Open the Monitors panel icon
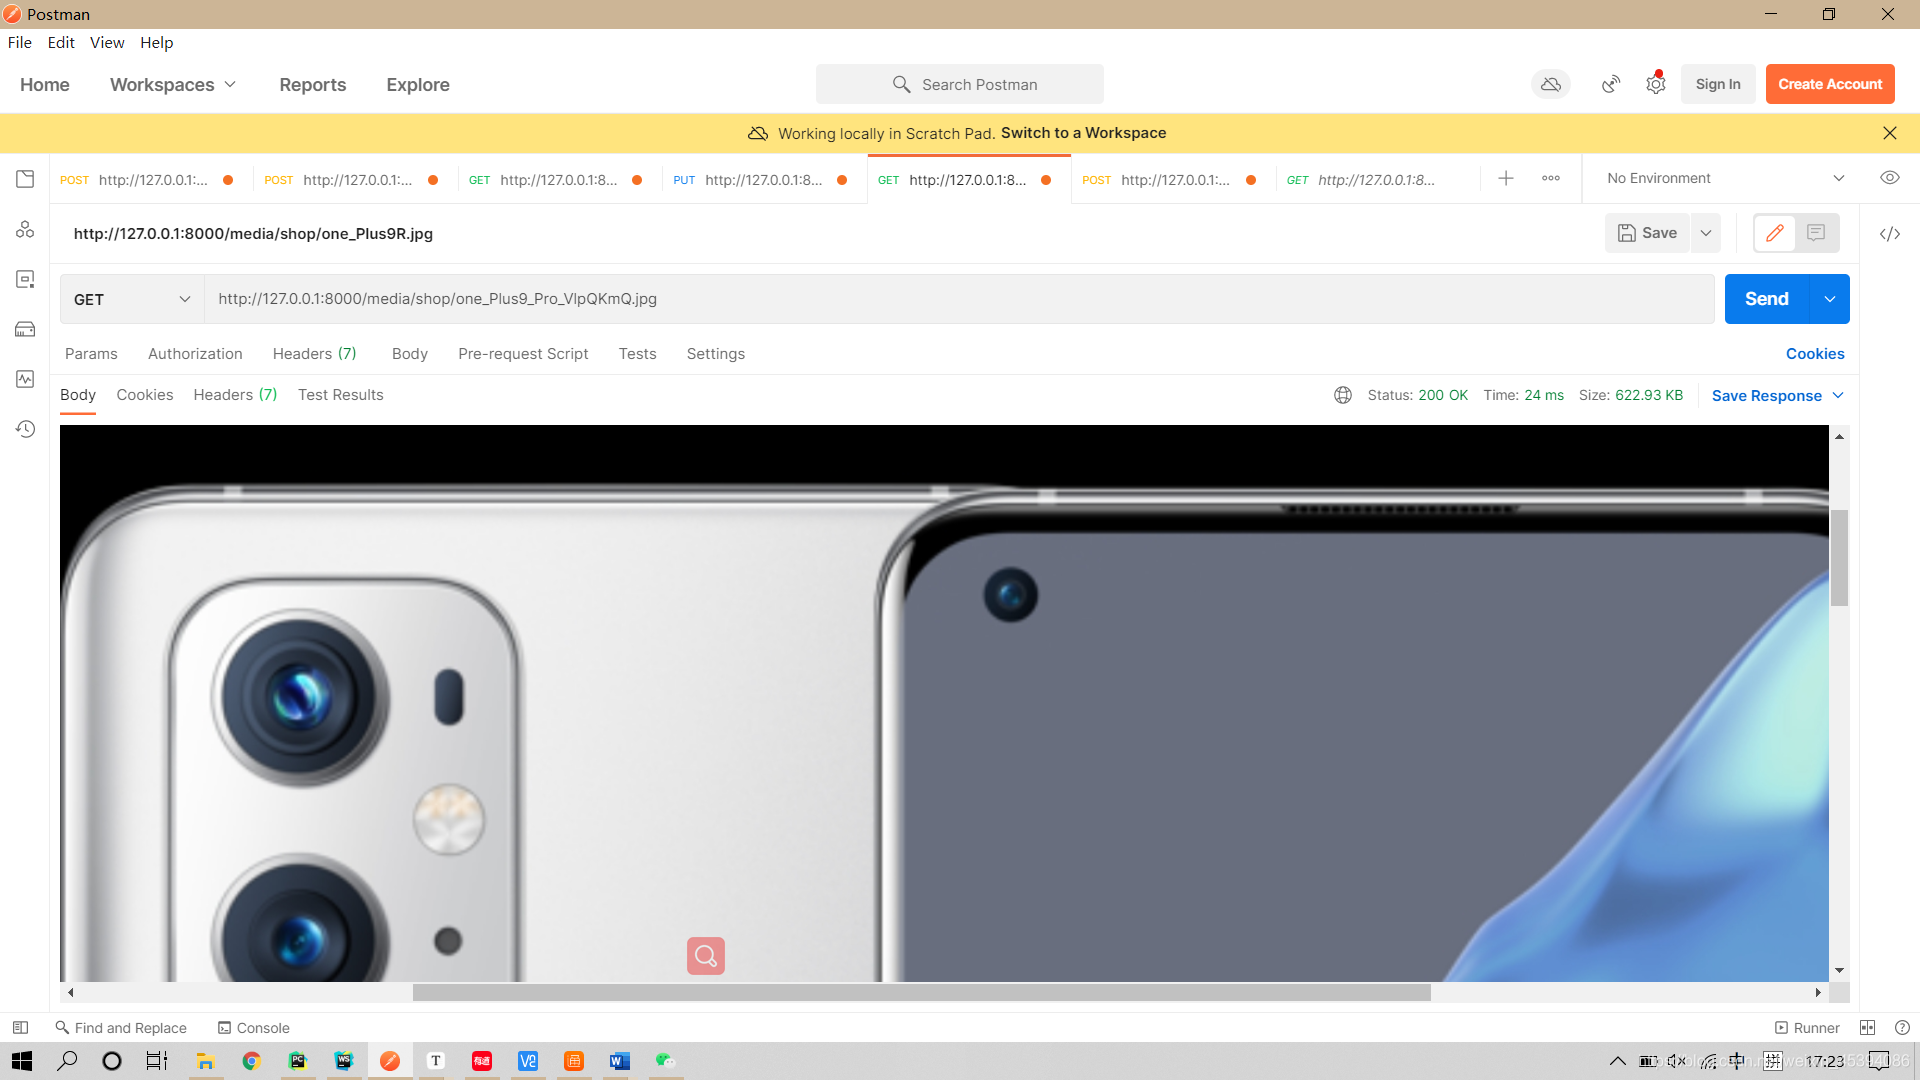1920x1080 pixels. 25,378
